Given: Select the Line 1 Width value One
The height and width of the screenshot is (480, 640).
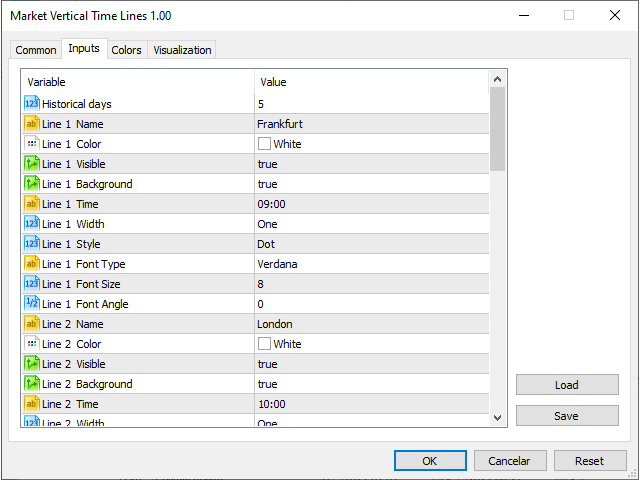Looking at the screenshot, I should (x=267, y=224).
